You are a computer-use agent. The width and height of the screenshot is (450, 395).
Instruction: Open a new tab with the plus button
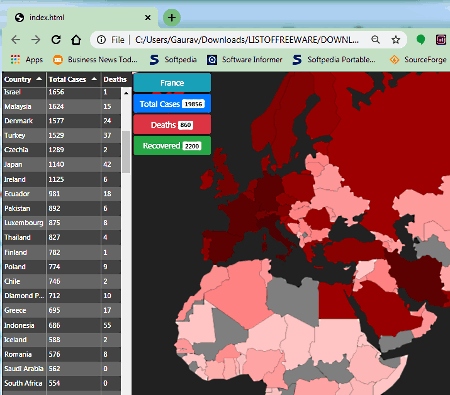coord(172,18)
